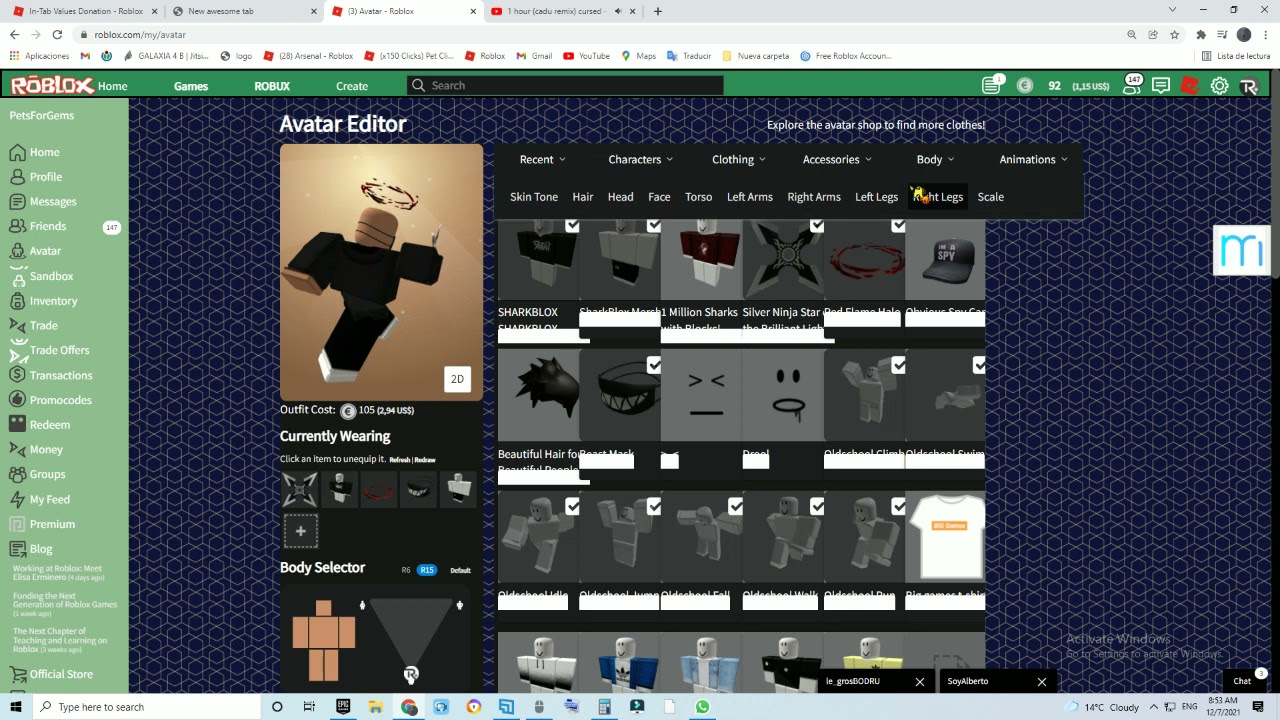Click the search magnifier icon
The height and width of the screenshot is (720, 1280).
418,86
